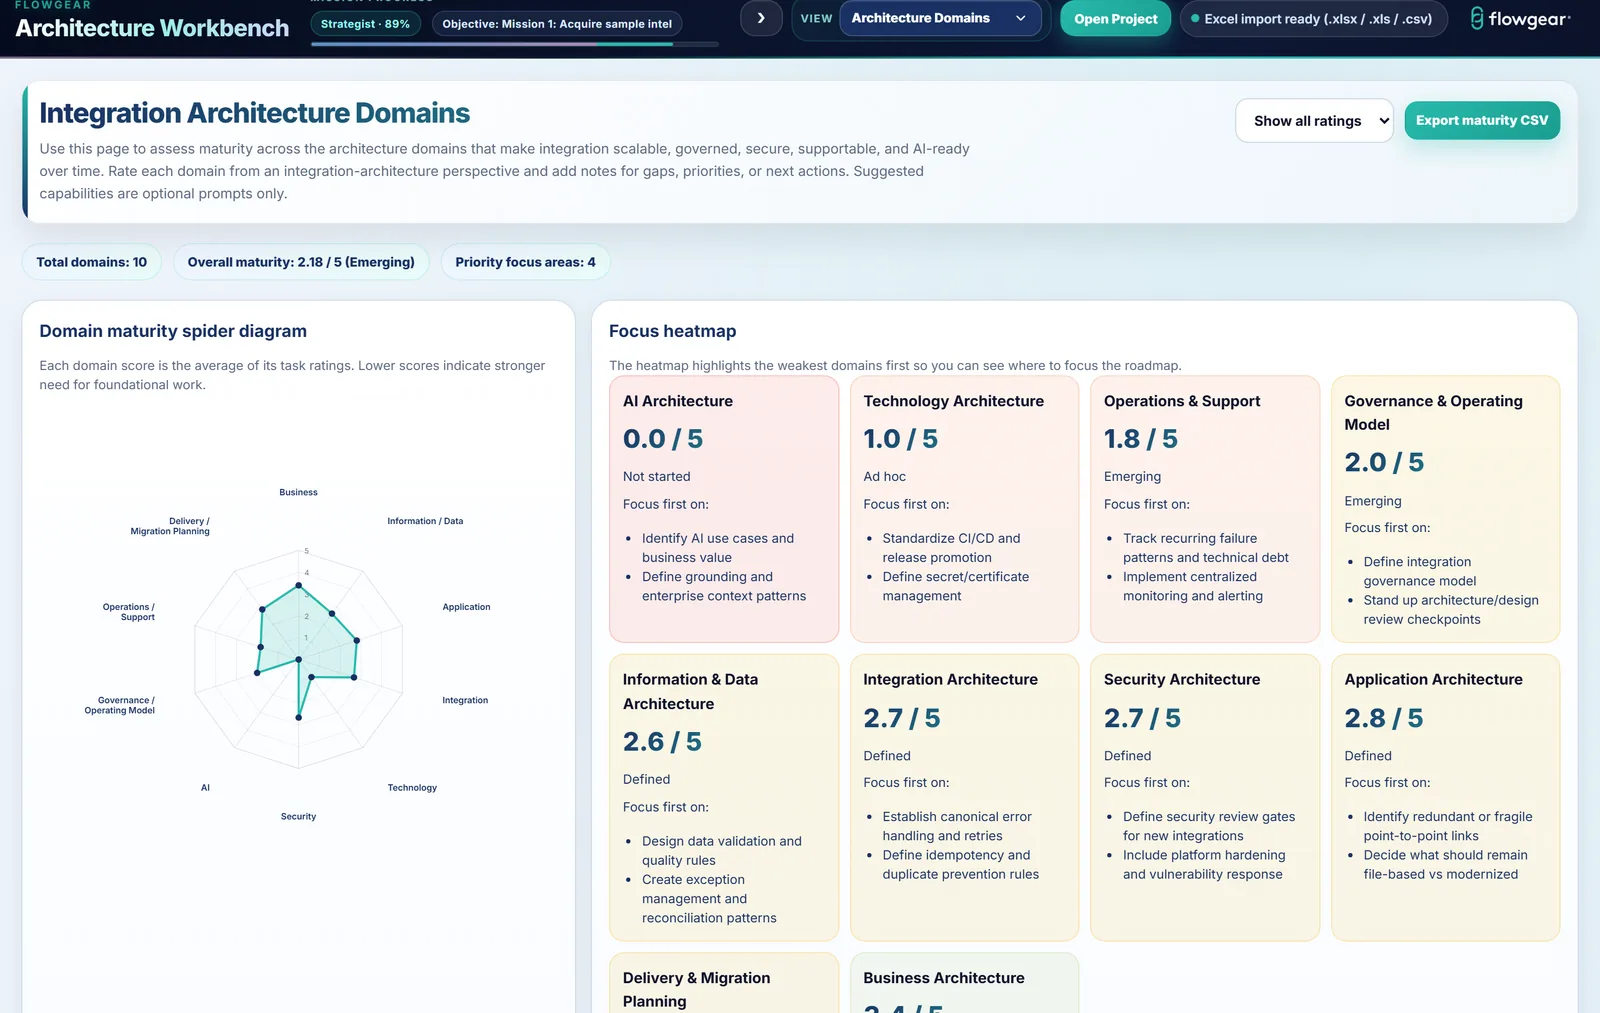The height and width of the screenshot is (1013, 1600).
Task: Click Export maturity CSV button
Action: point(1482,121)
